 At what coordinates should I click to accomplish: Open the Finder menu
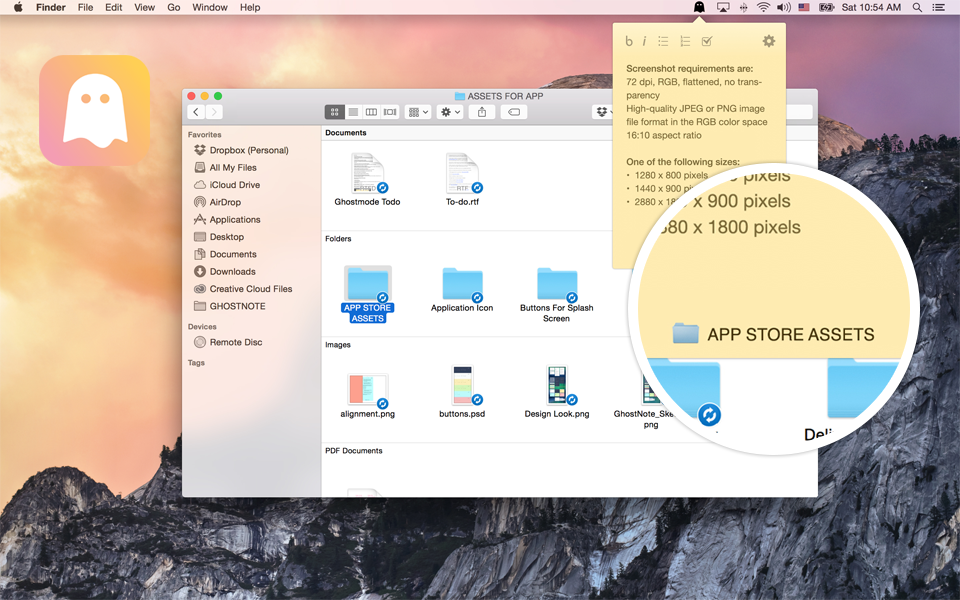coord(51,7)
